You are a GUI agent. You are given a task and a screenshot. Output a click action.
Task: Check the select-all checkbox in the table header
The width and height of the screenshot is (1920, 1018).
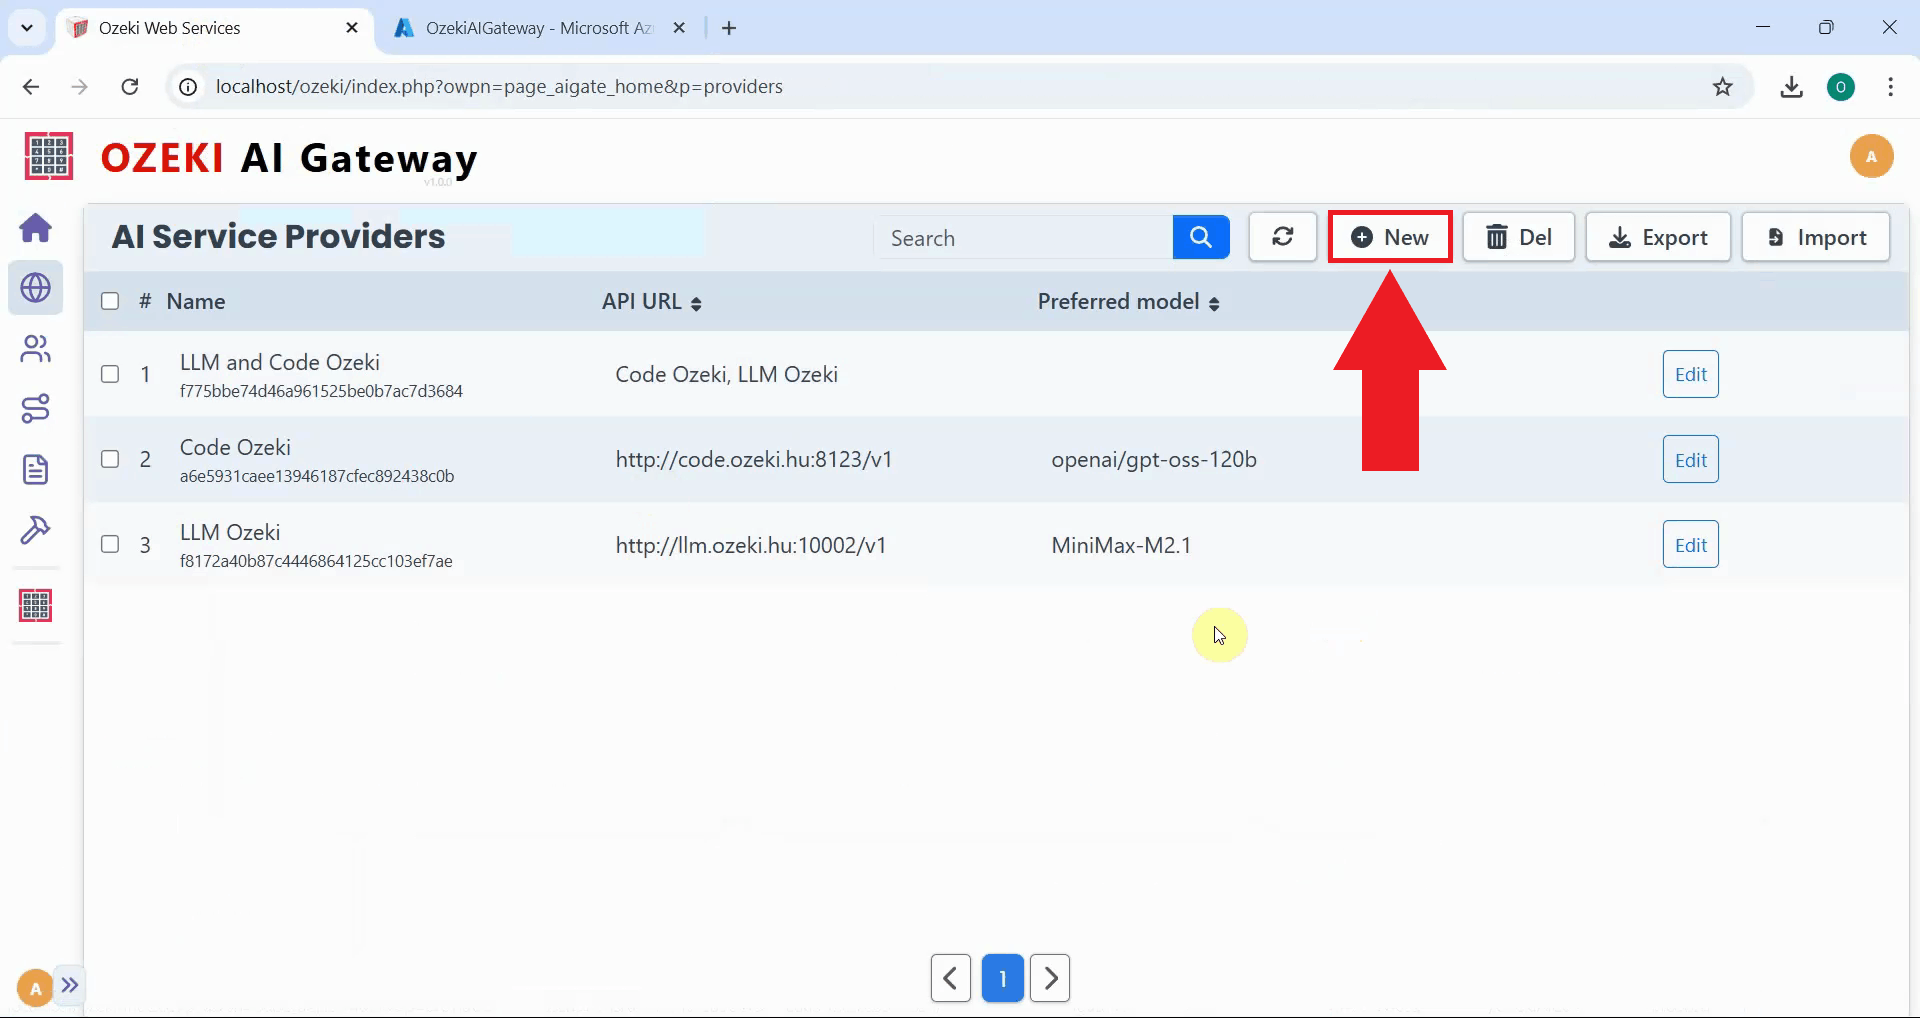click(x=110, y=300)
